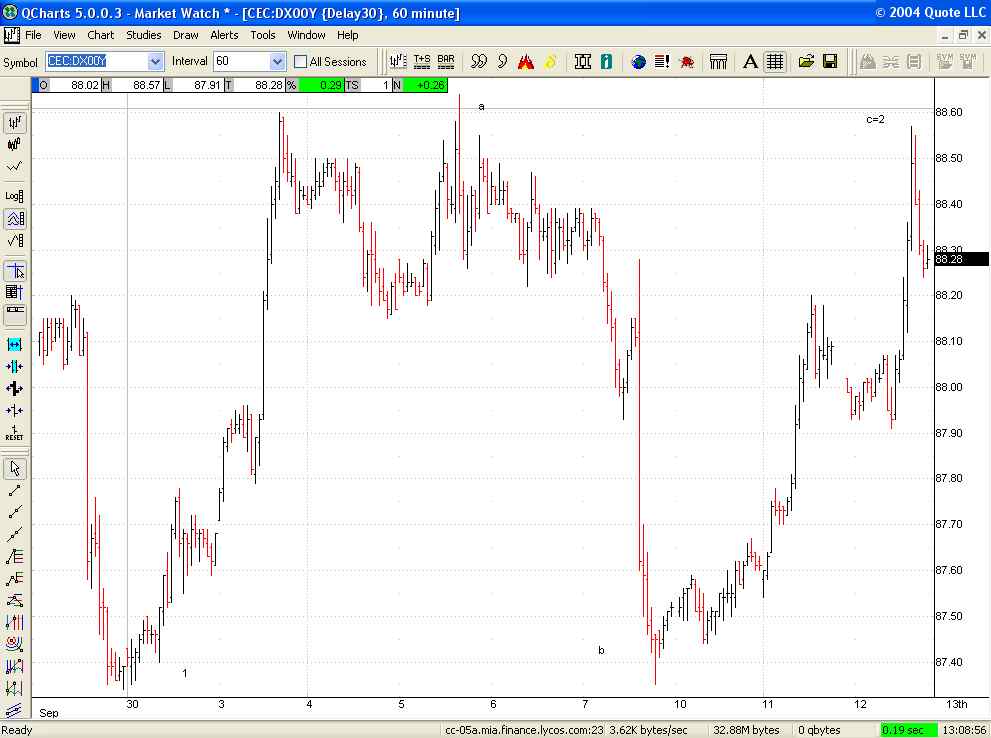Click the yellow flame icon
This screenshot has width=991, height=738.
[550, 61]
